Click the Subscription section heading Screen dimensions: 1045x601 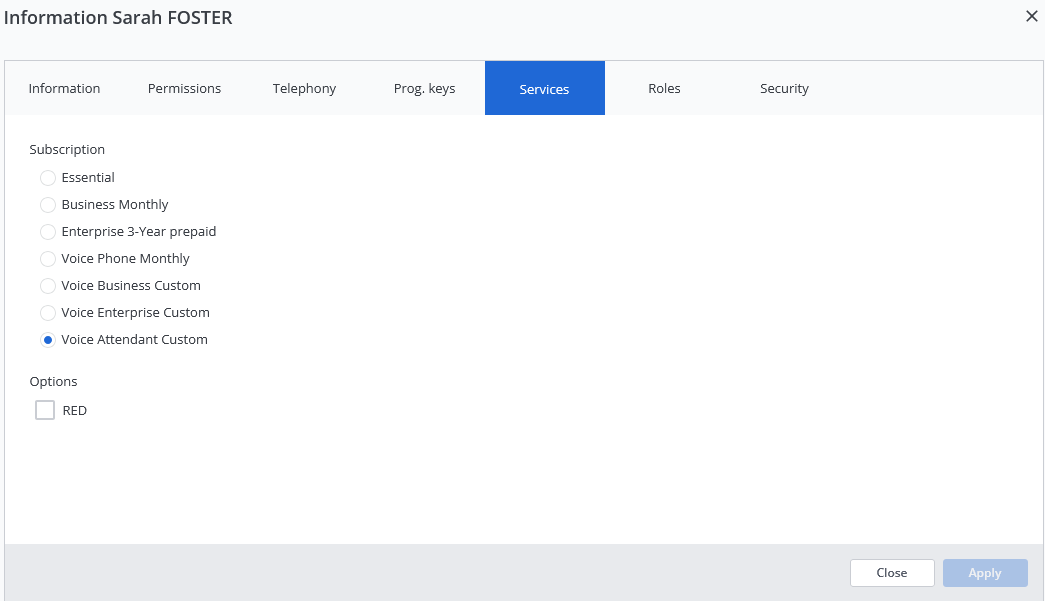pos(67,149)
